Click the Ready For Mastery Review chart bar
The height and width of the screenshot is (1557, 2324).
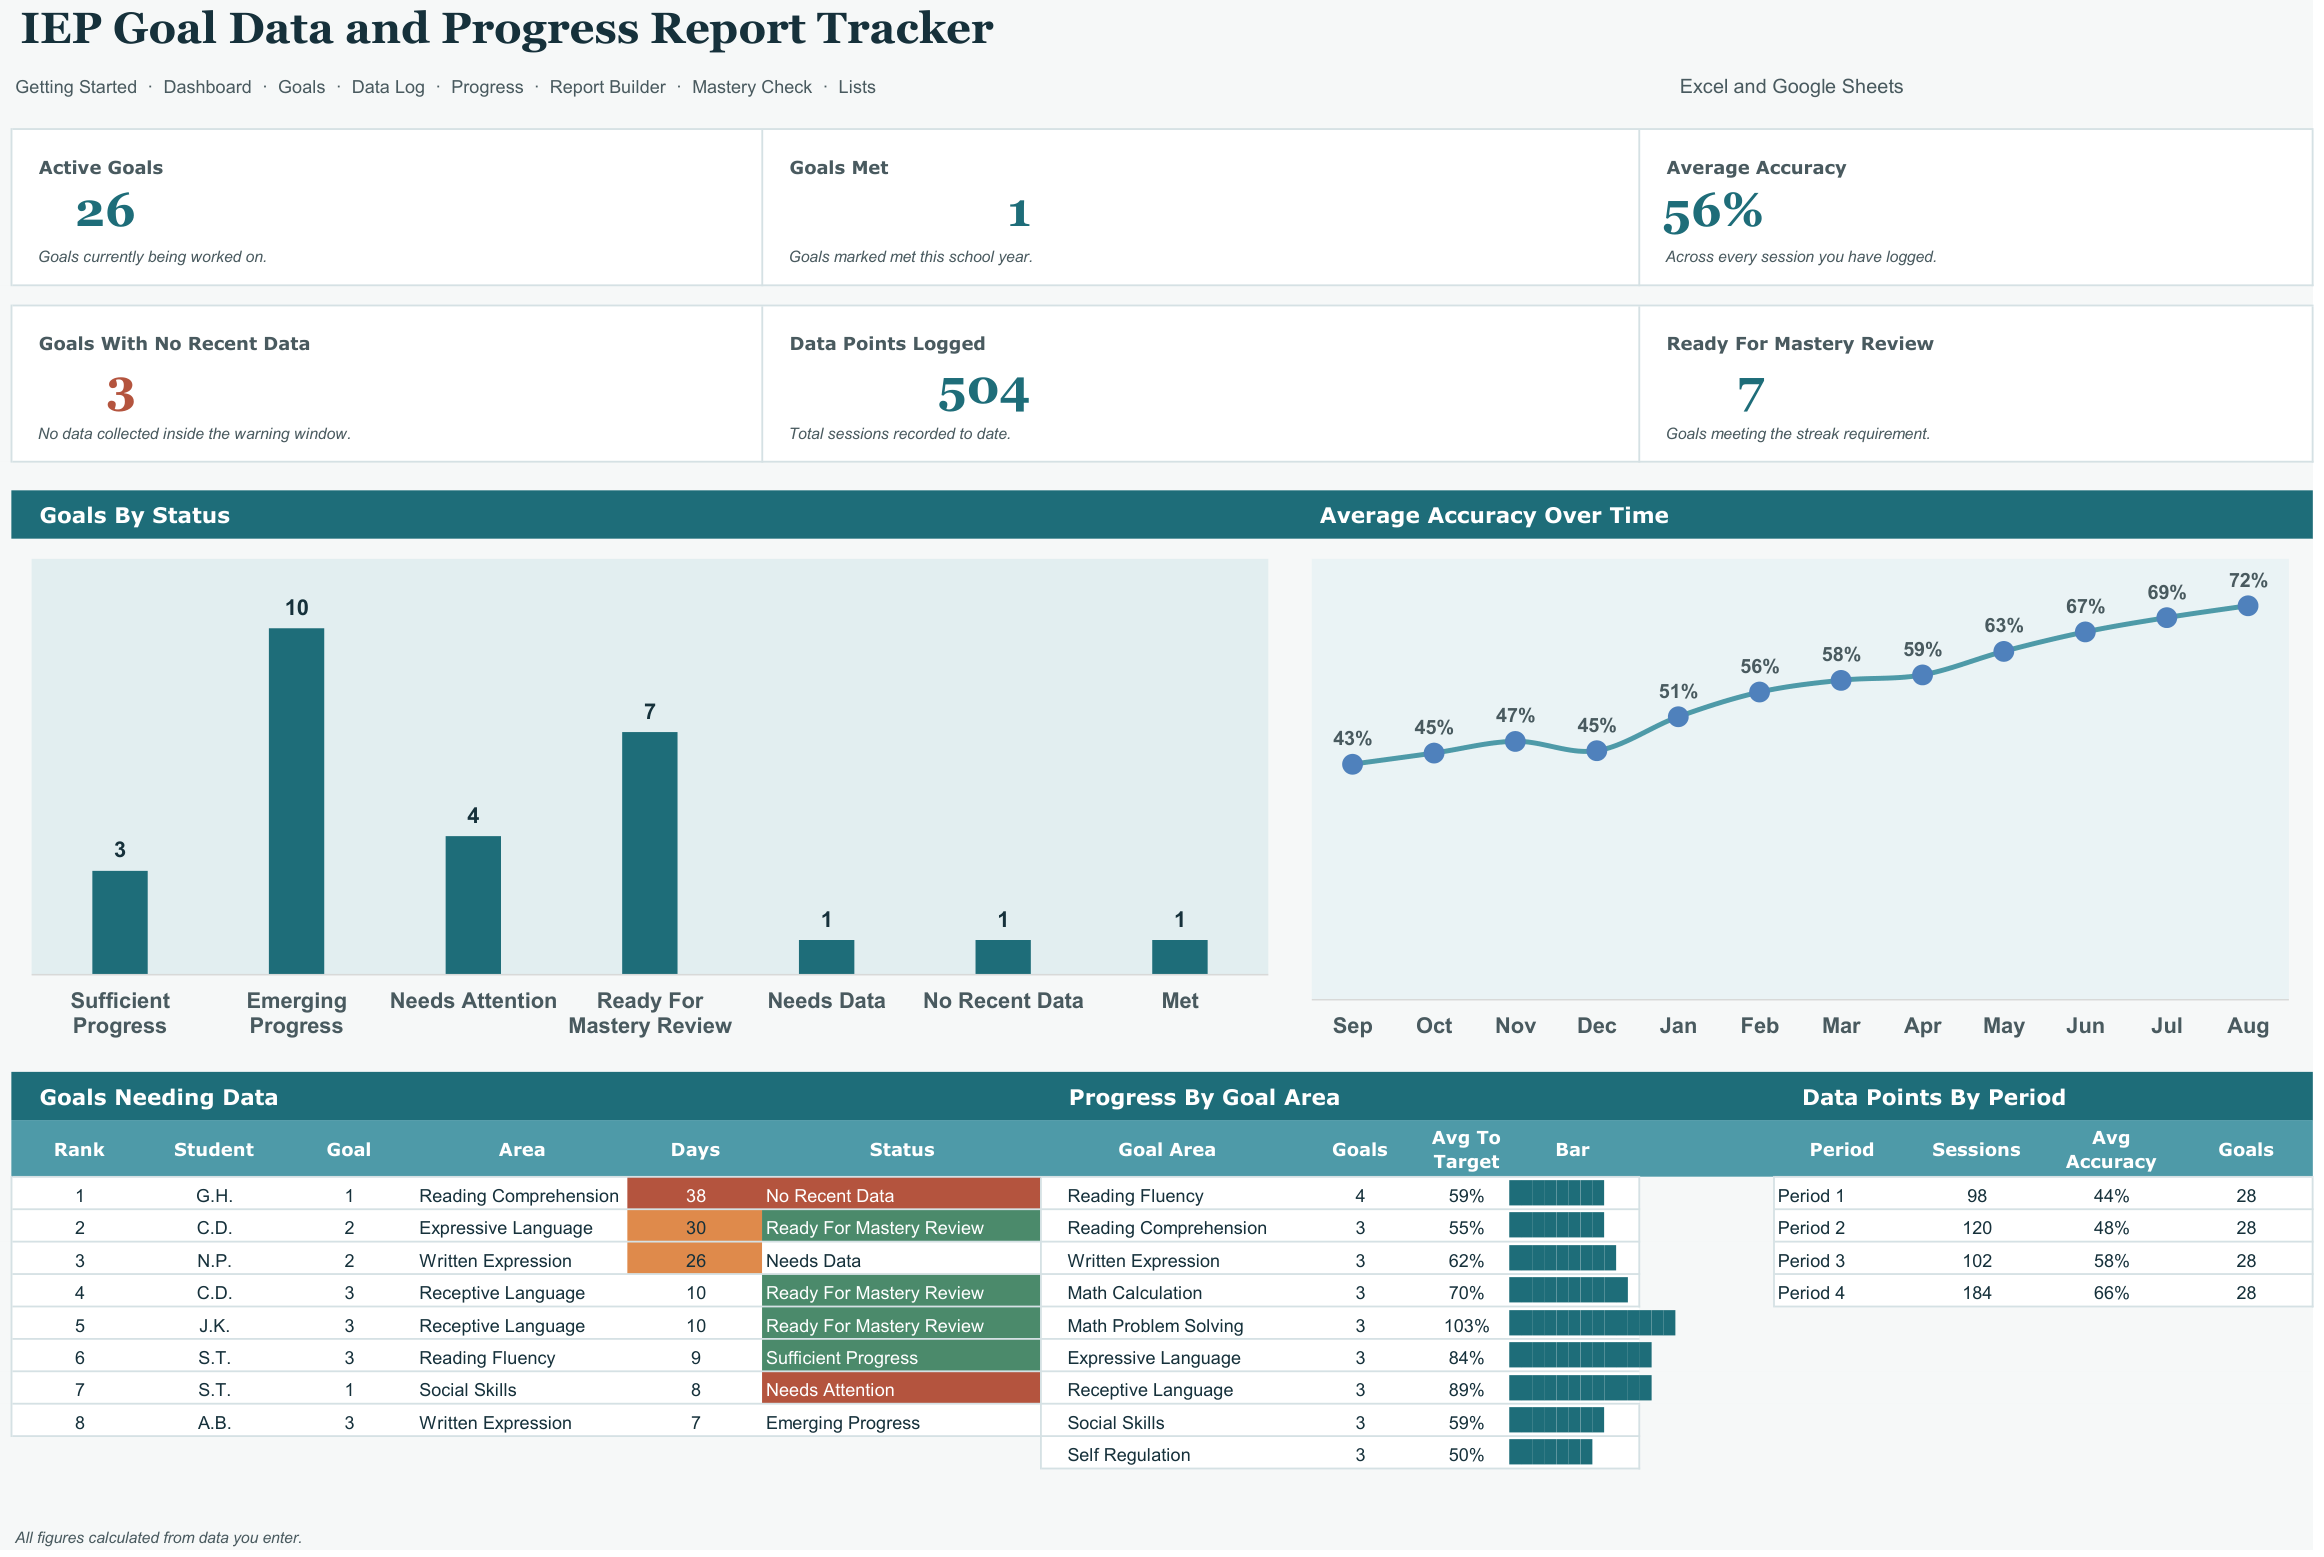tap(650, 853)
